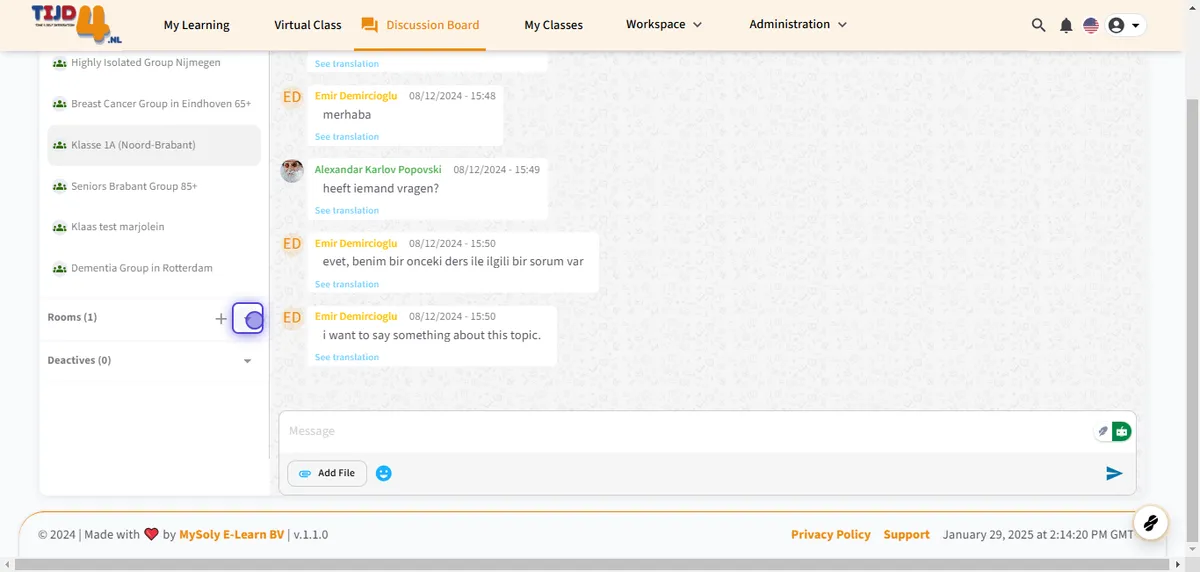Open the Support link
Image resolution: width=1200 pixels, height=572 pixels.
point(907,535)
